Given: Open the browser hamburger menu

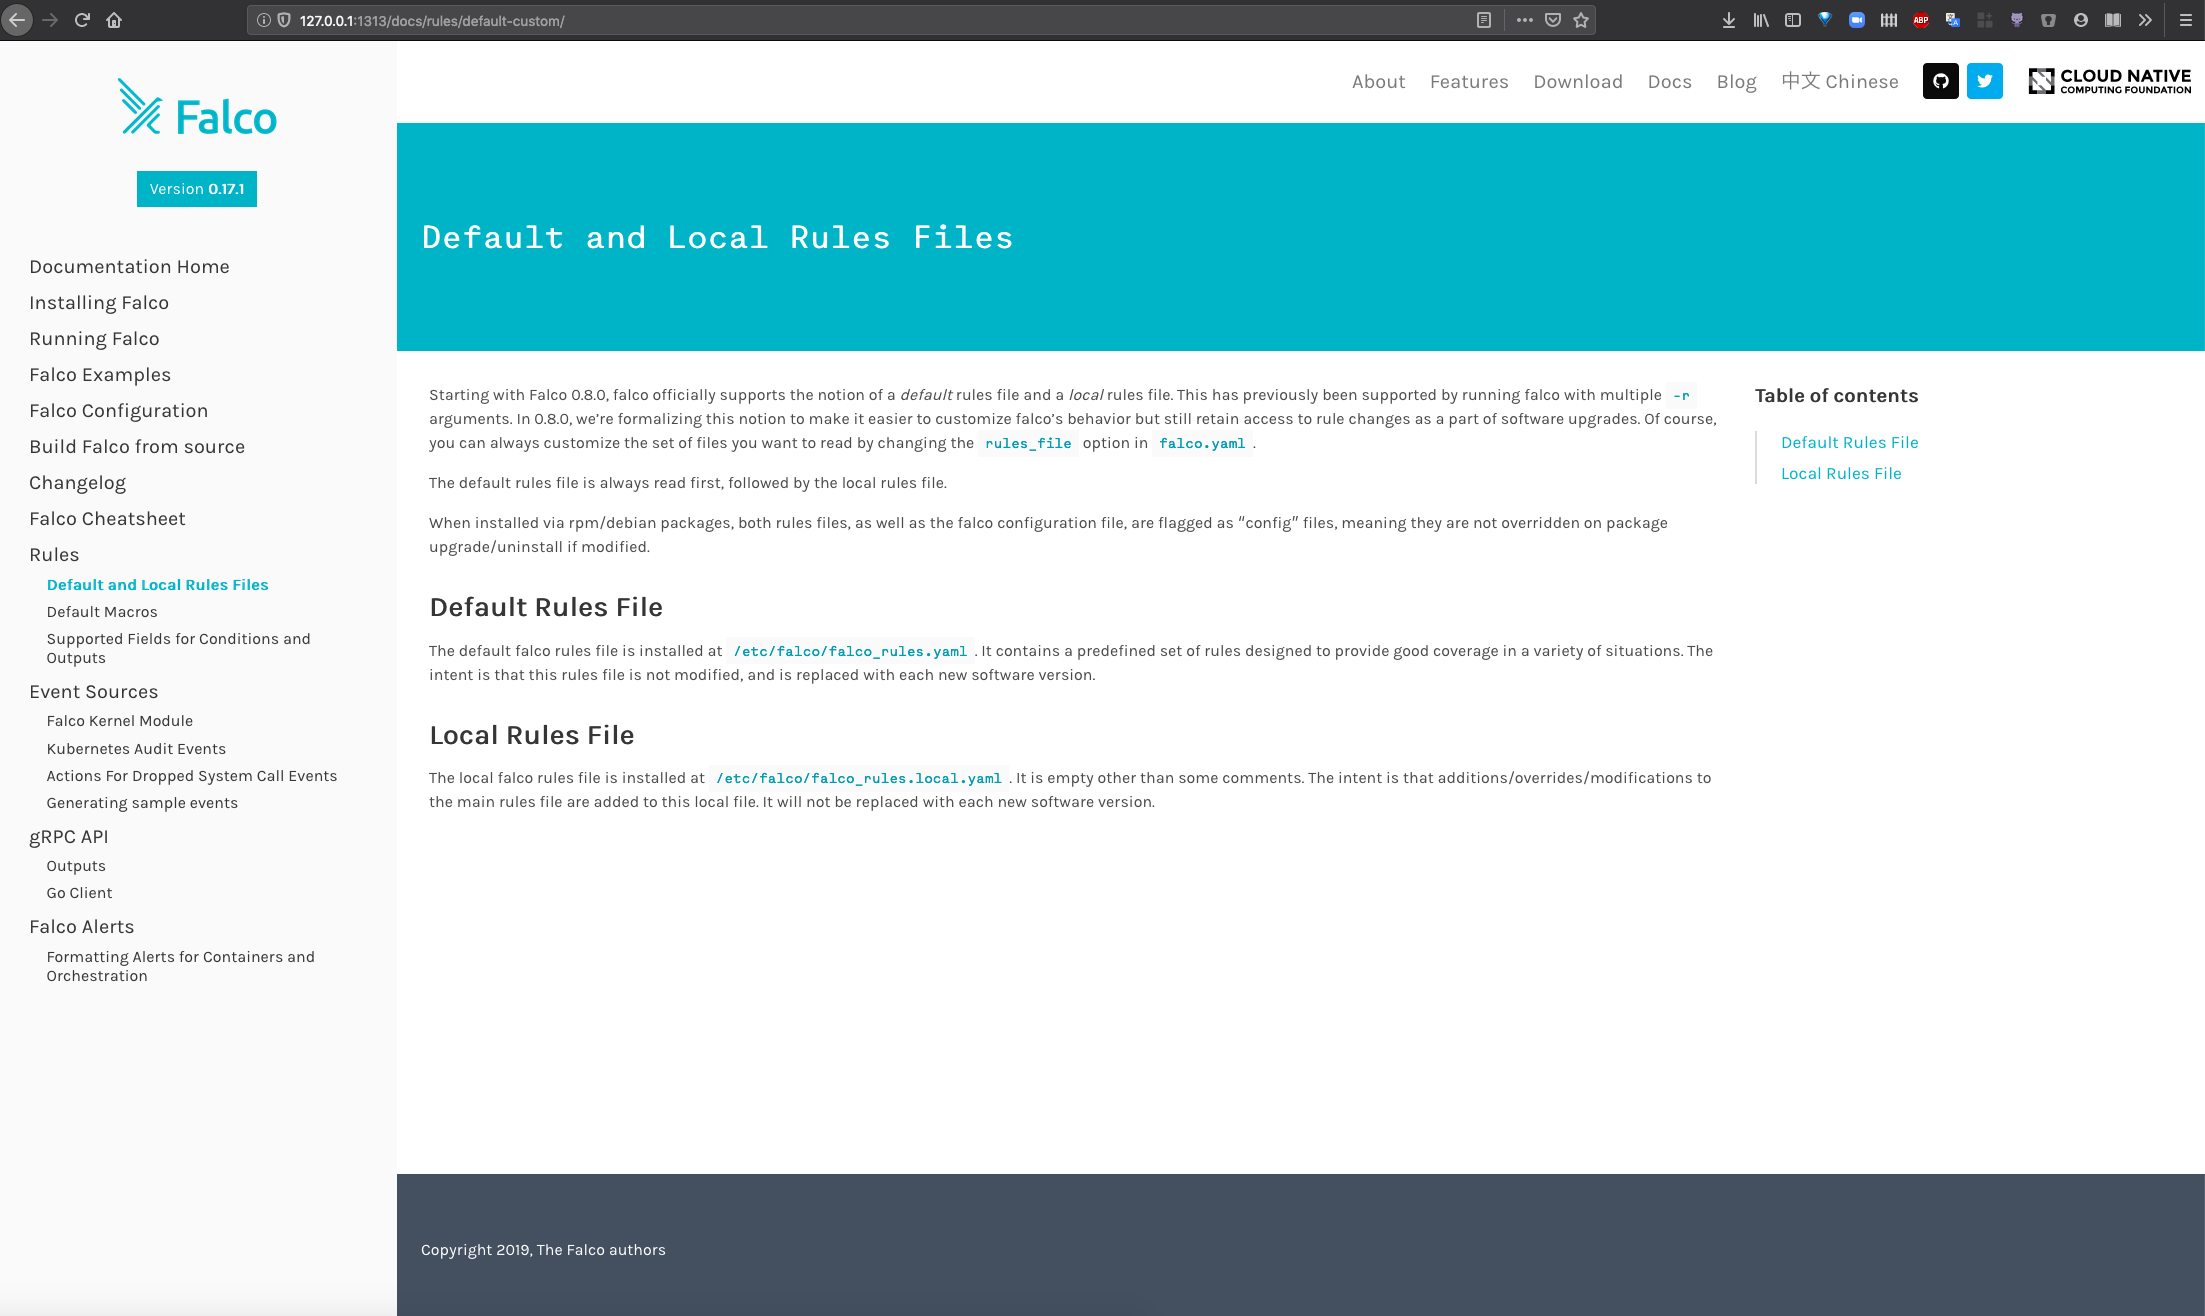Looking at the screenshot, I should coord(2184,19).
